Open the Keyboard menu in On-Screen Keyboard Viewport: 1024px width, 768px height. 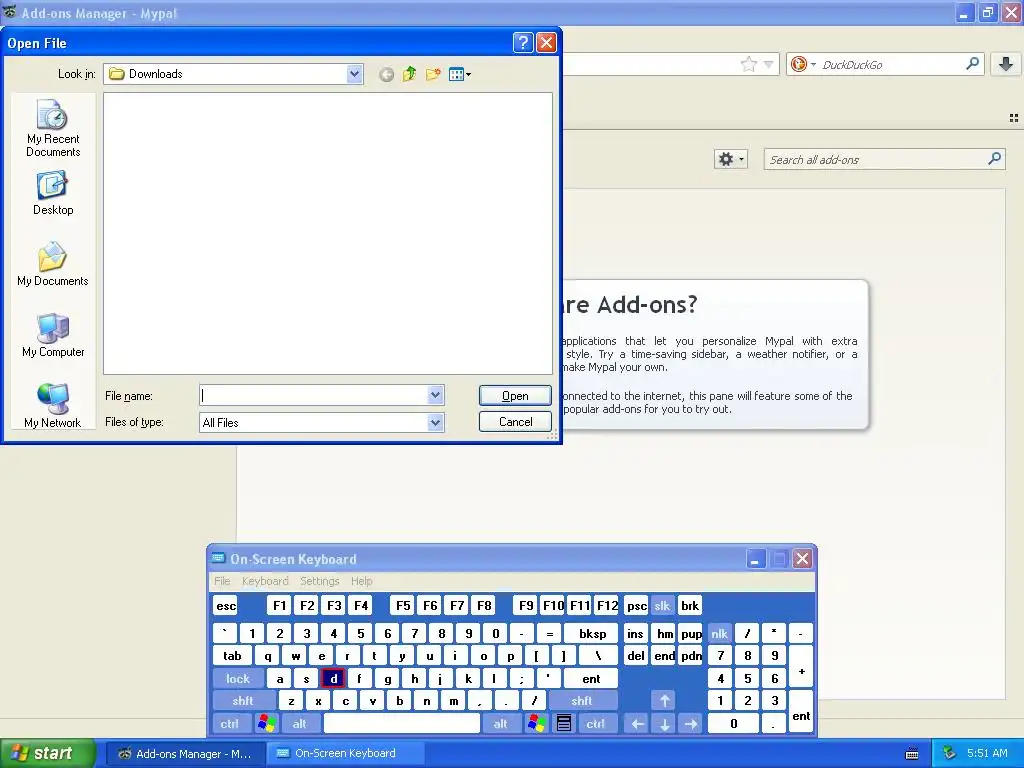click(265, 581)
